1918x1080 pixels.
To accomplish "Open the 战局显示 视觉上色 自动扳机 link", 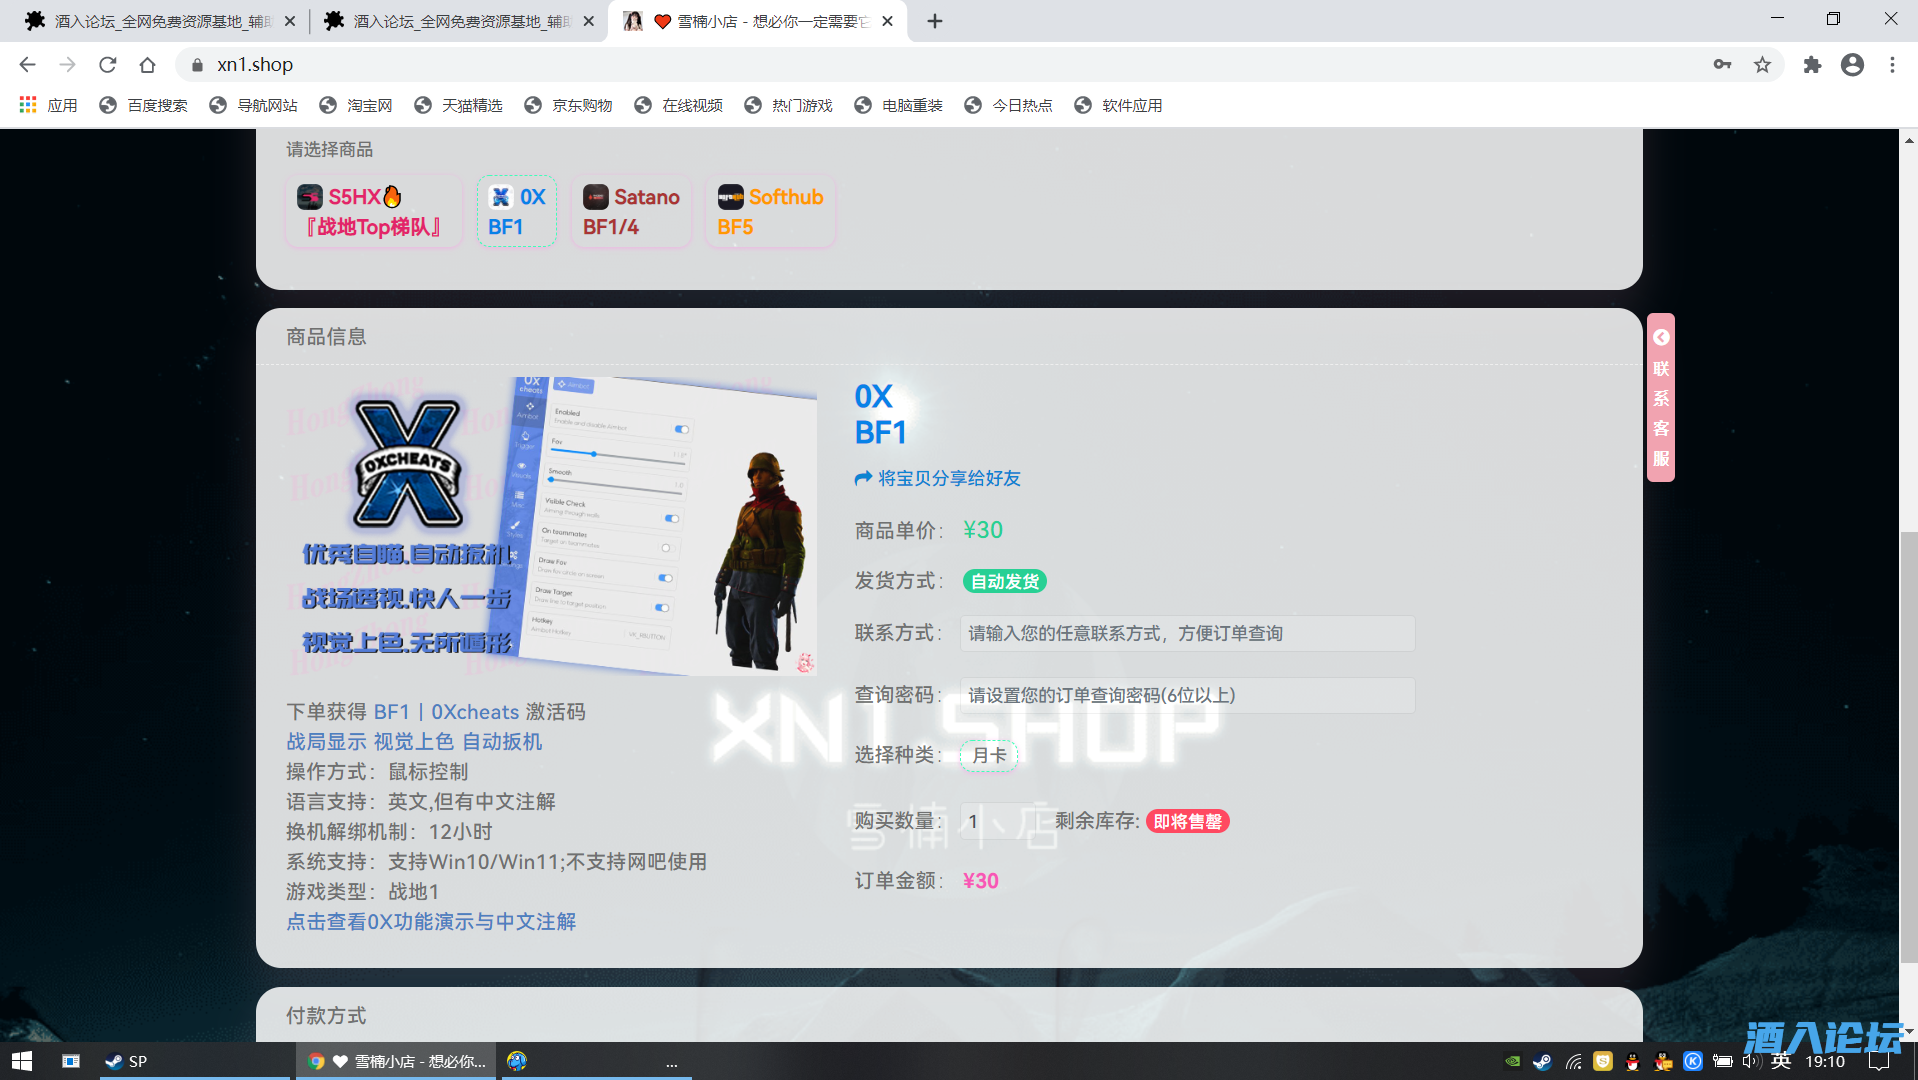I will [414, 742].
